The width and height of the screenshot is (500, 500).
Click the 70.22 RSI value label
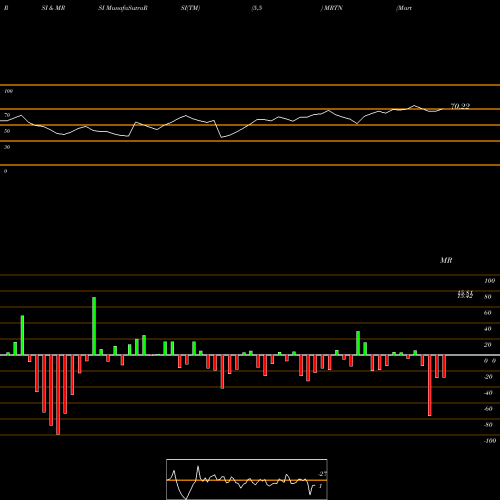tap(460, 106)
